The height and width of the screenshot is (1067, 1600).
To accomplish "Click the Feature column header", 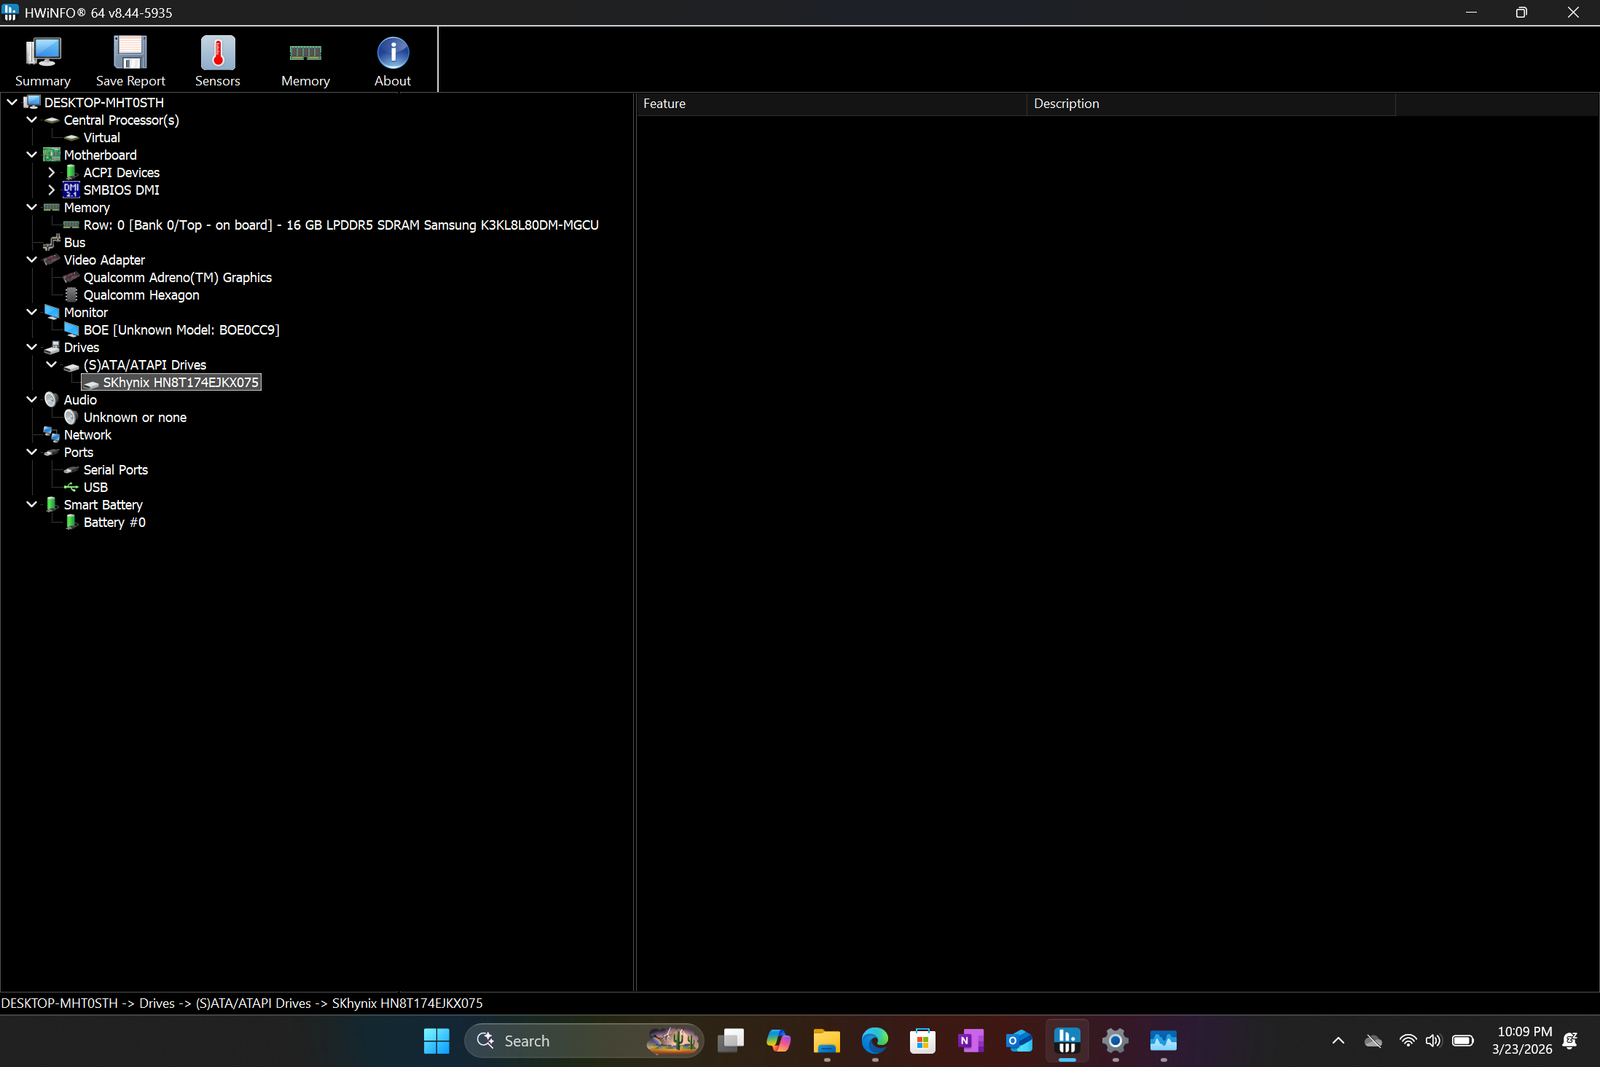I will click(830, 104).
